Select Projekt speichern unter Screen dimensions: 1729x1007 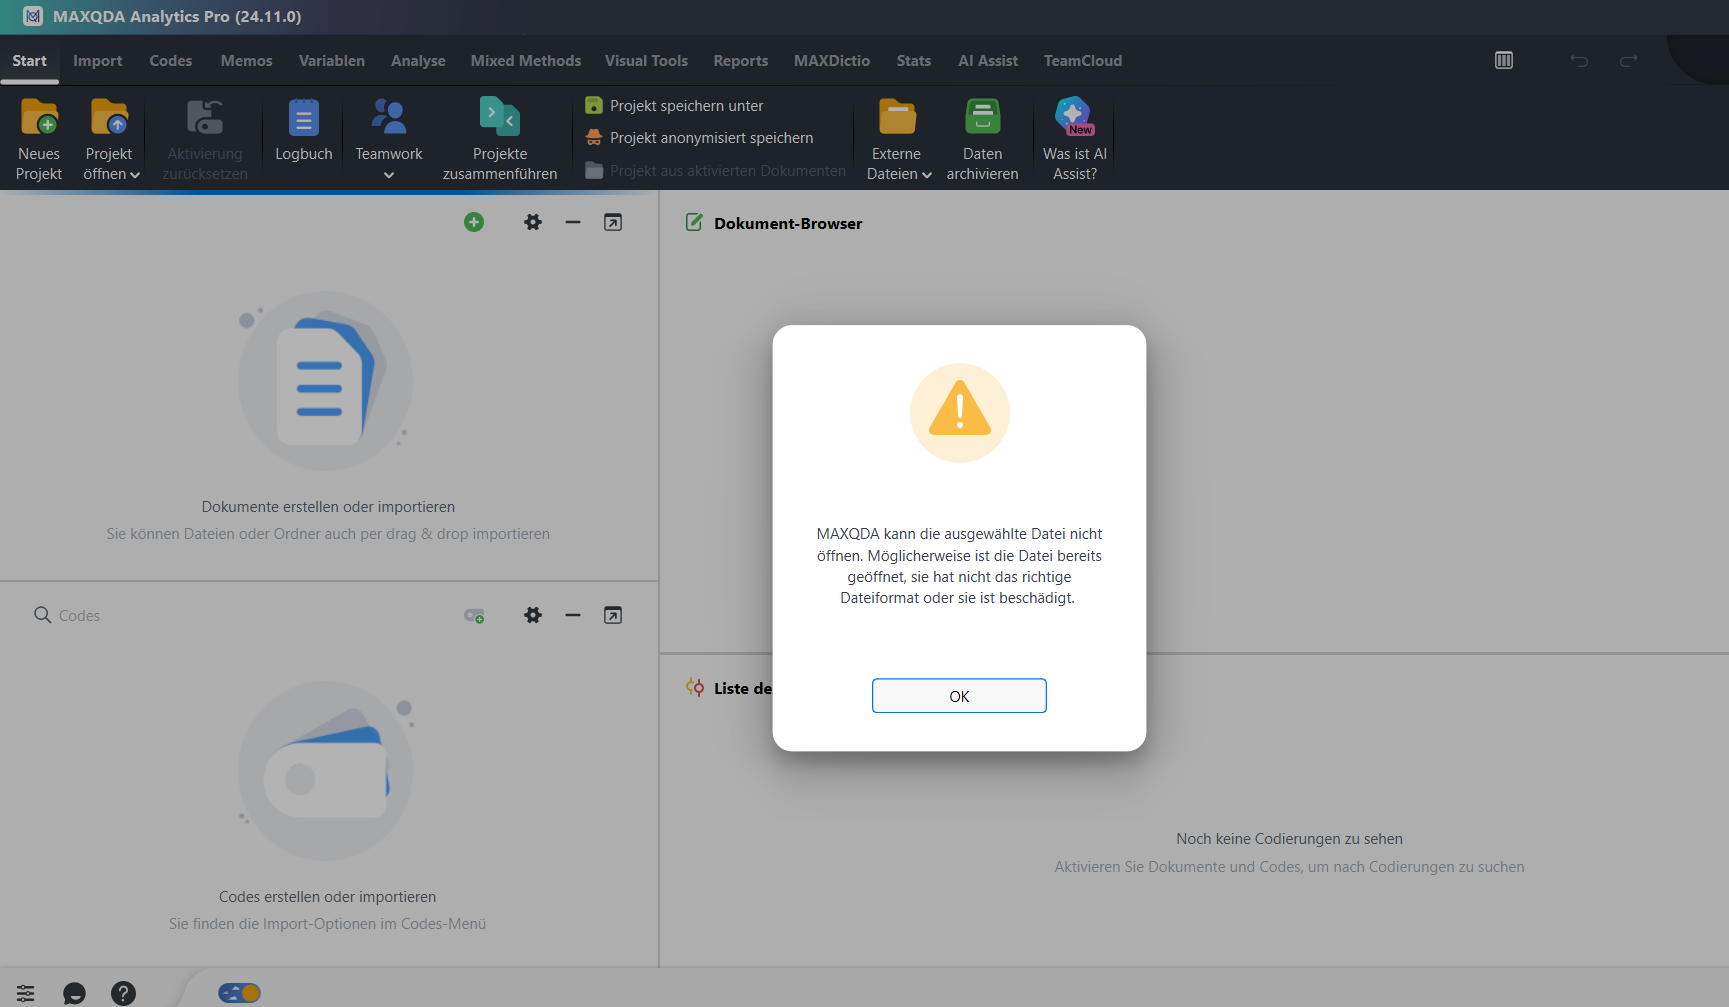click(x=675, y=106)
